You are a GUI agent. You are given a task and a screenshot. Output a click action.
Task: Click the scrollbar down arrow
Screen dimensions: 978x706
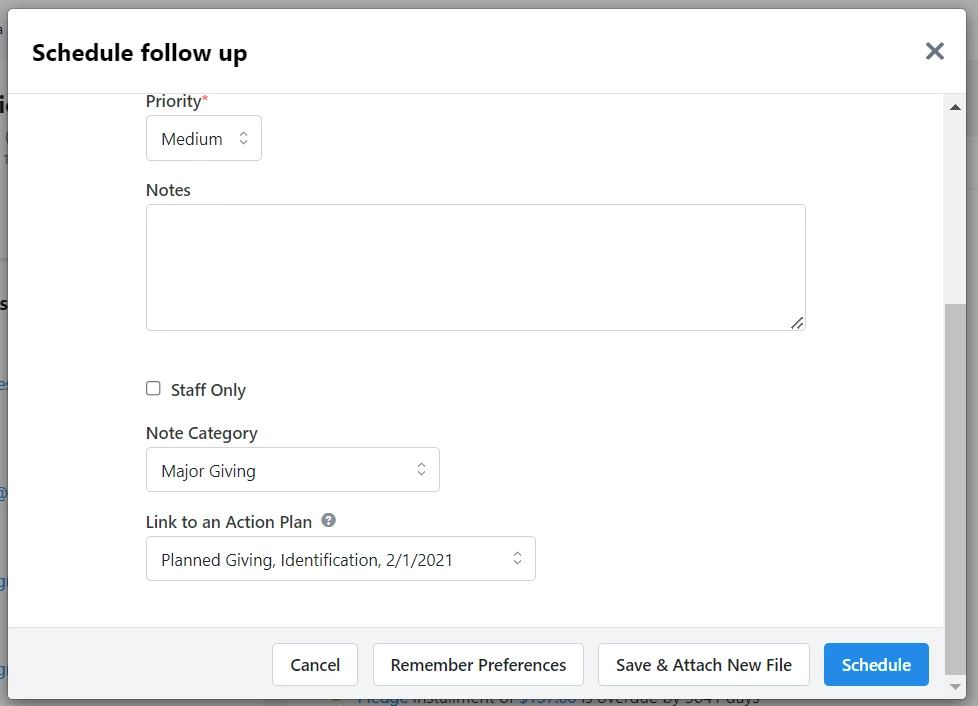[x=956, y=687]
